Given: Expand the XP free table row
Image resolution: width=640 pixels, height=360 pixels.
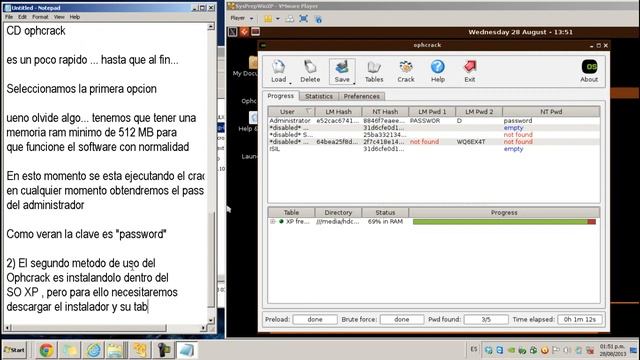Looking at the screenshot, I should click(x=273, y=222).
